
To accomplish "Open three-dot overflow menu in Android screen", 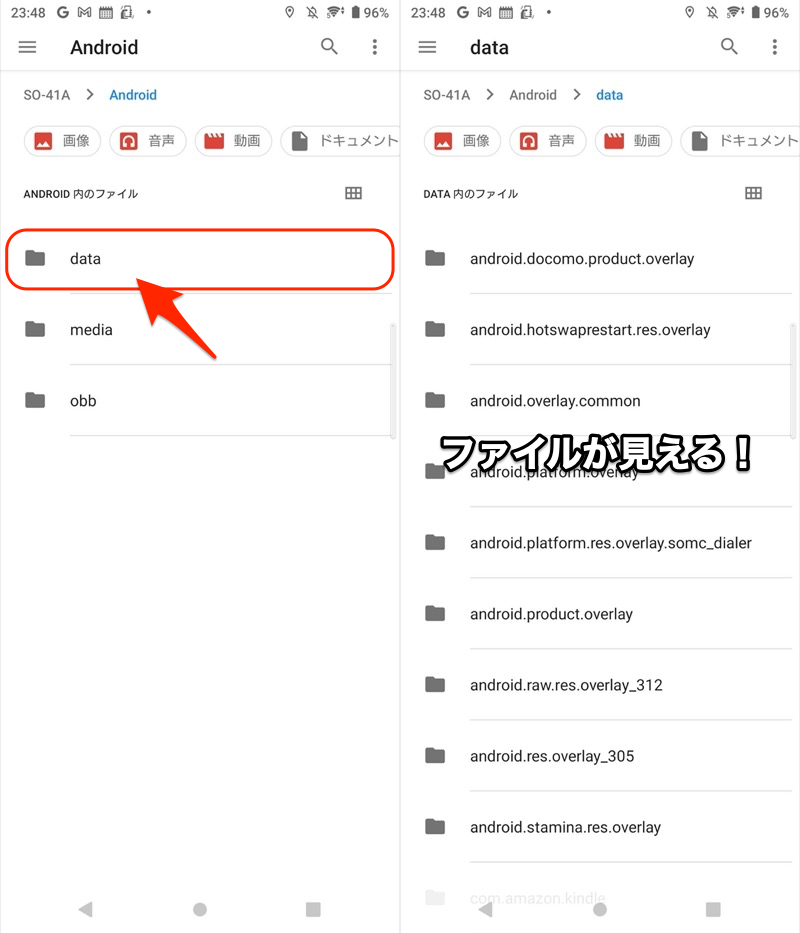I will click(x=374, y=47).
